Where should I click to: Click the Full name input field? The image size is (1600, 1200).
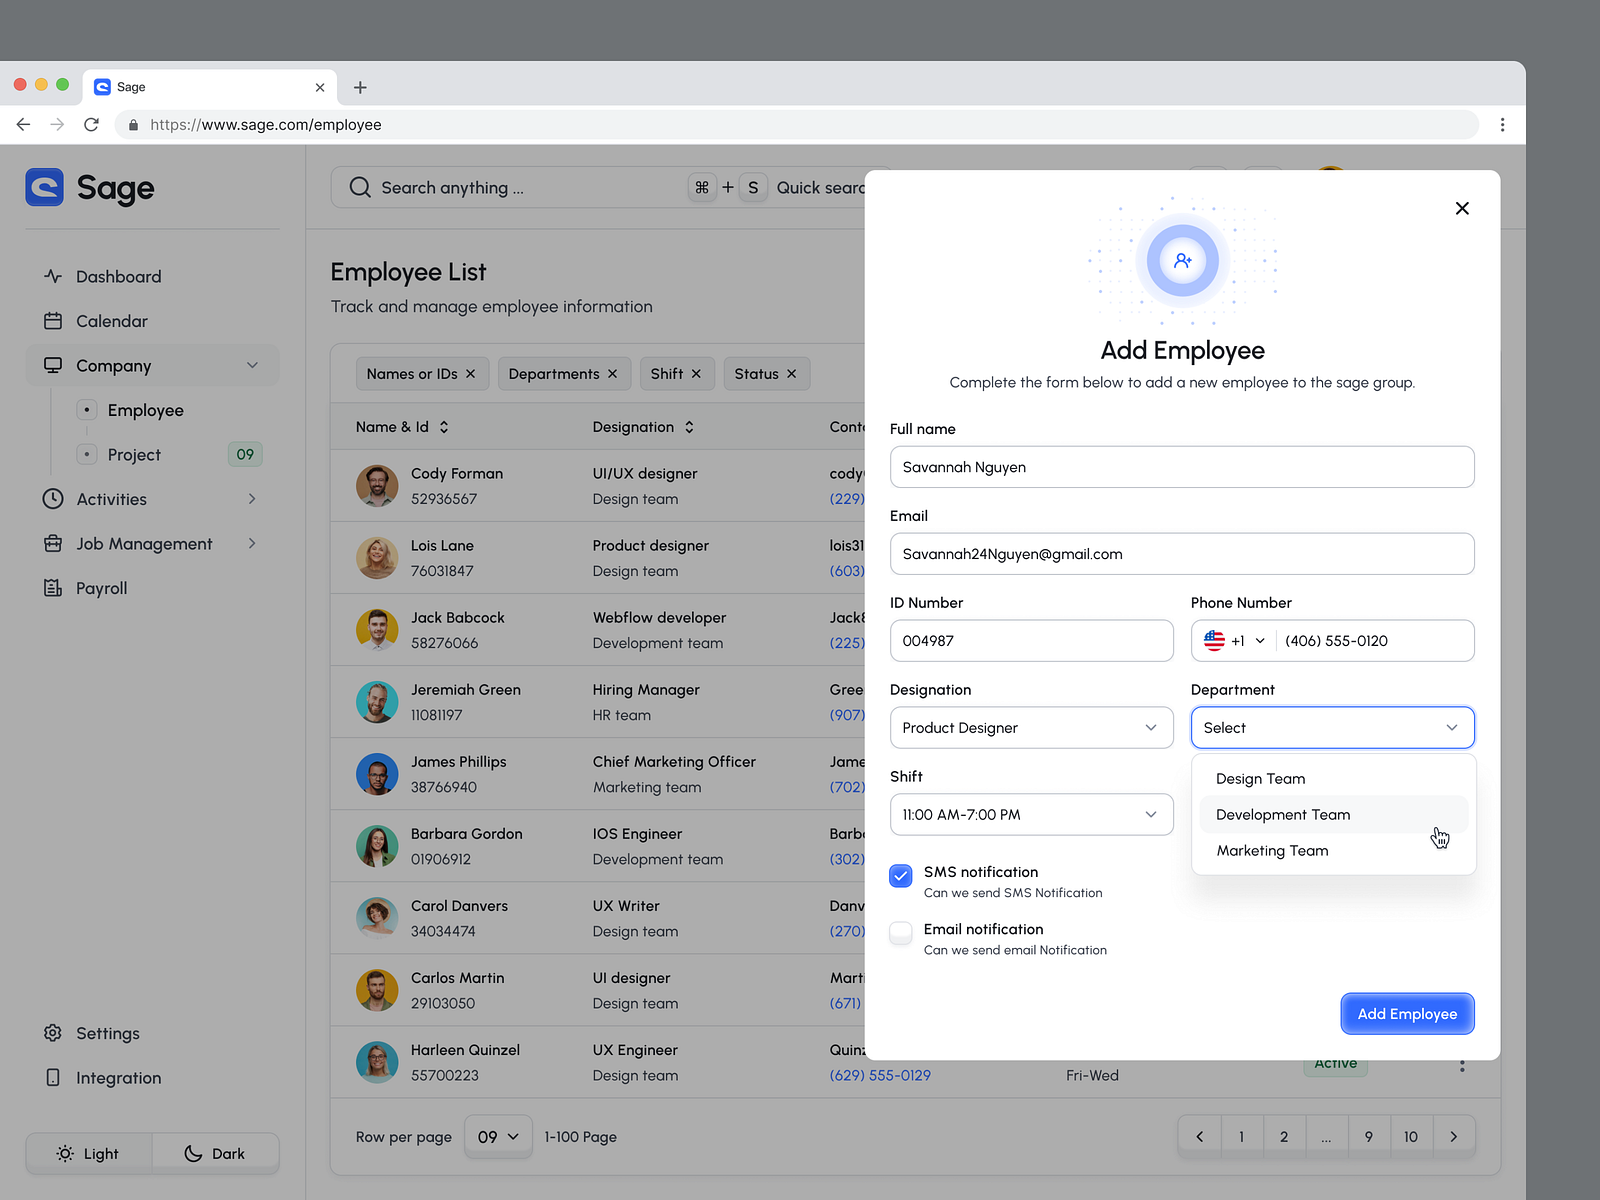(x=1181, y=467)
